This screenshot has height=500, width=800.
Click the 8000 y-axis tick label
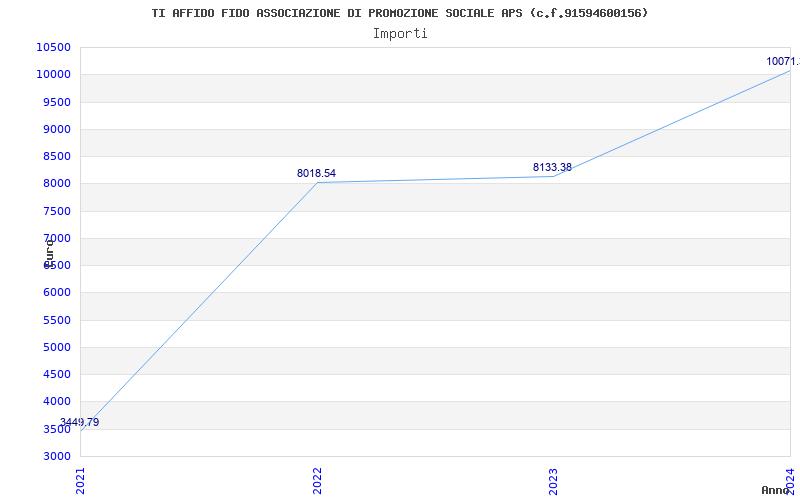(x=56, y=183)
